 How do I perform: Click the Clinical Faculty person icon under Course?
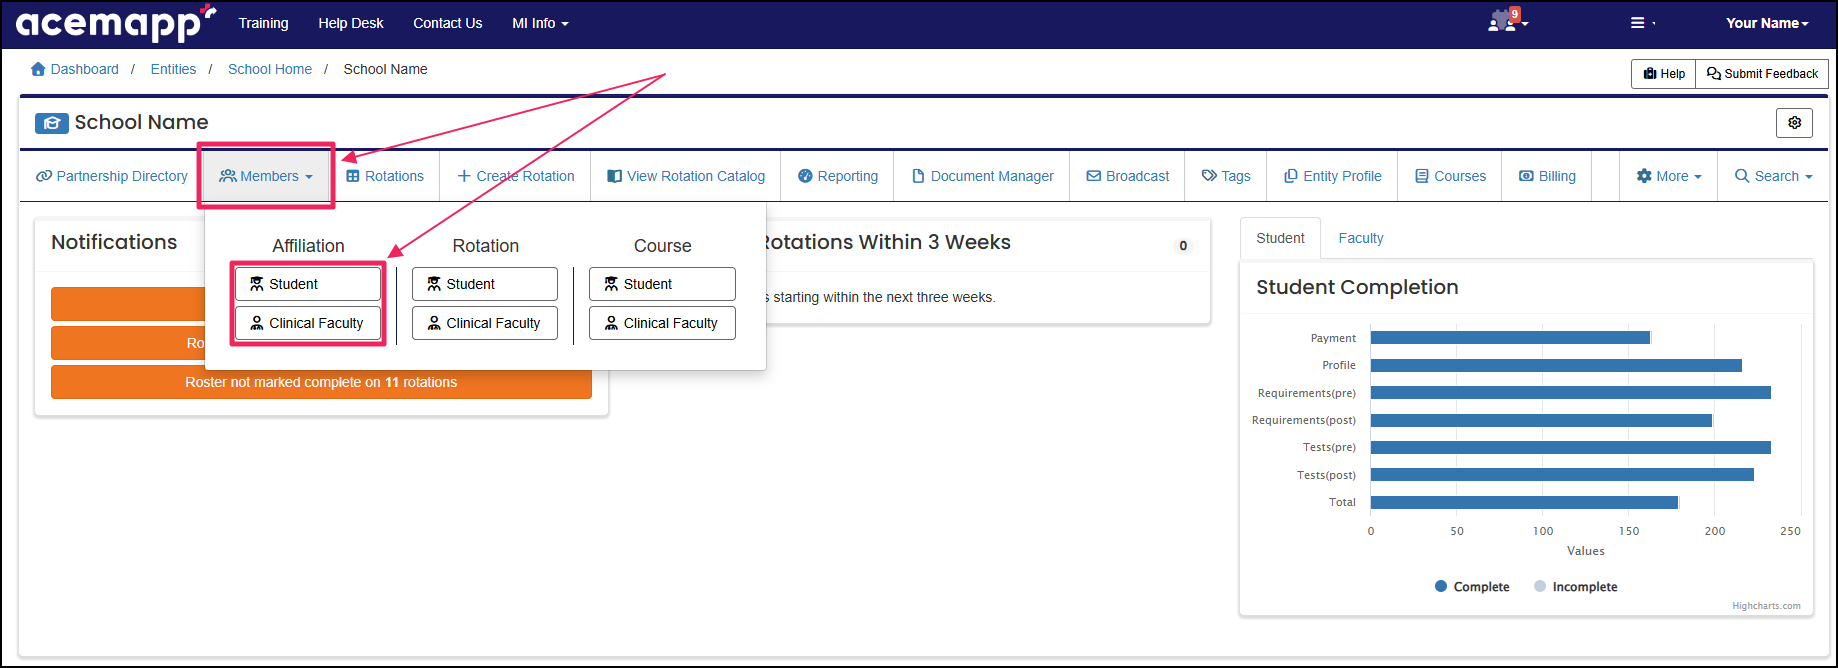click(611, 323)
